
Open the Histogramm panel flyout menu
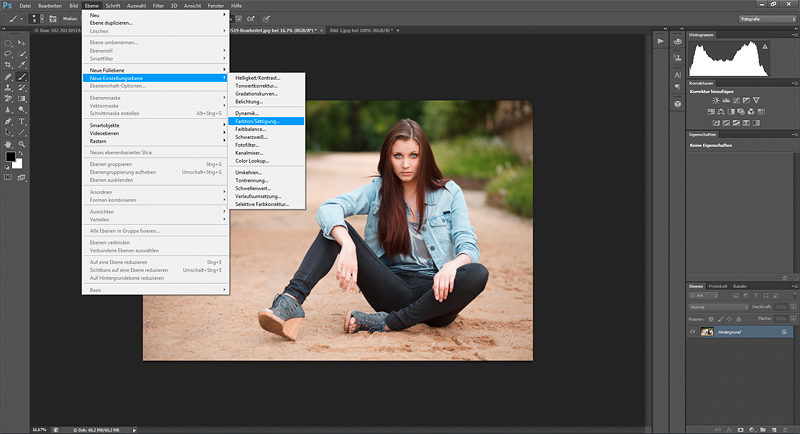pyautogui.click(x=794, y=35)
